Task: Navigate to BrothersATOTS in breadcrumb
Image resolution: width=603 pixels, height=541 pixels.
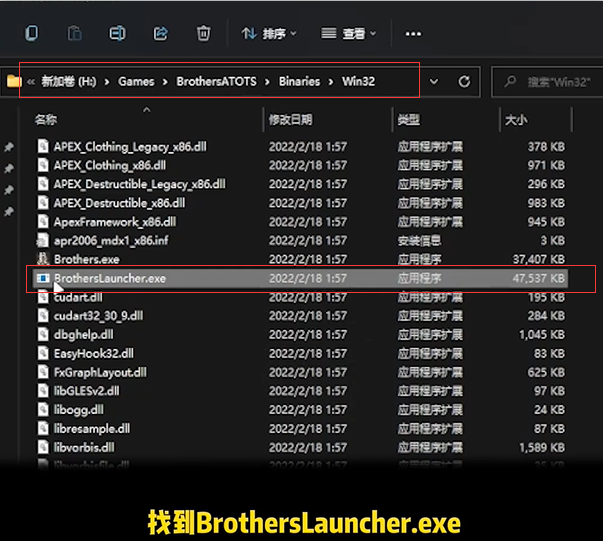Action: (217, 82)
